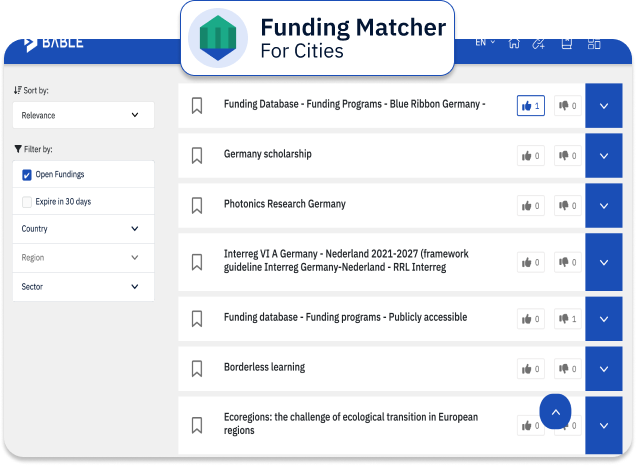Expand the Sector filter dropdown

(83, 287)
